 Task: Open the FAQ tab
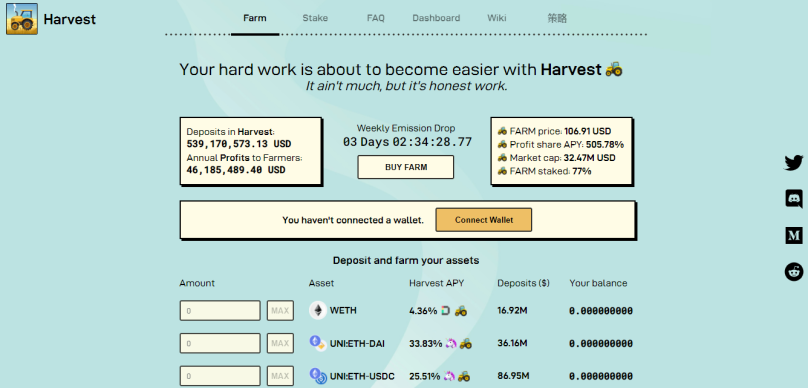coord(376,18)
